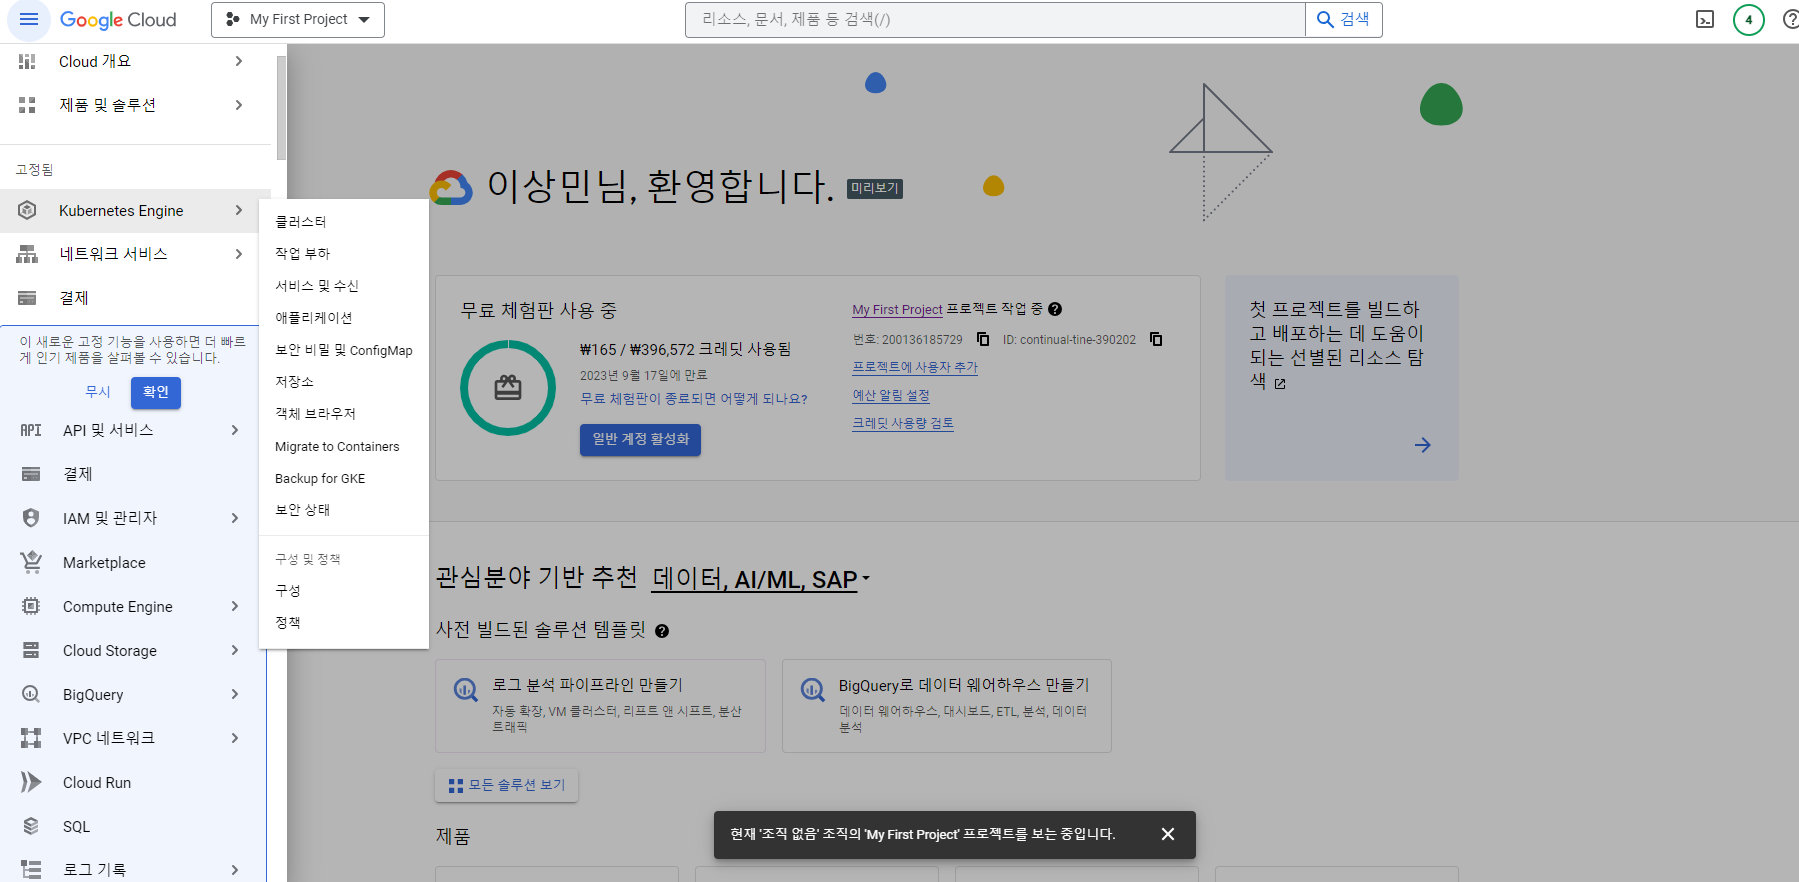Image resolution: width=1799 pixels, height=882 pixels.
Task: Click the 네트워크 서비스 sidebar icon
Action: (x=27, y=254)
